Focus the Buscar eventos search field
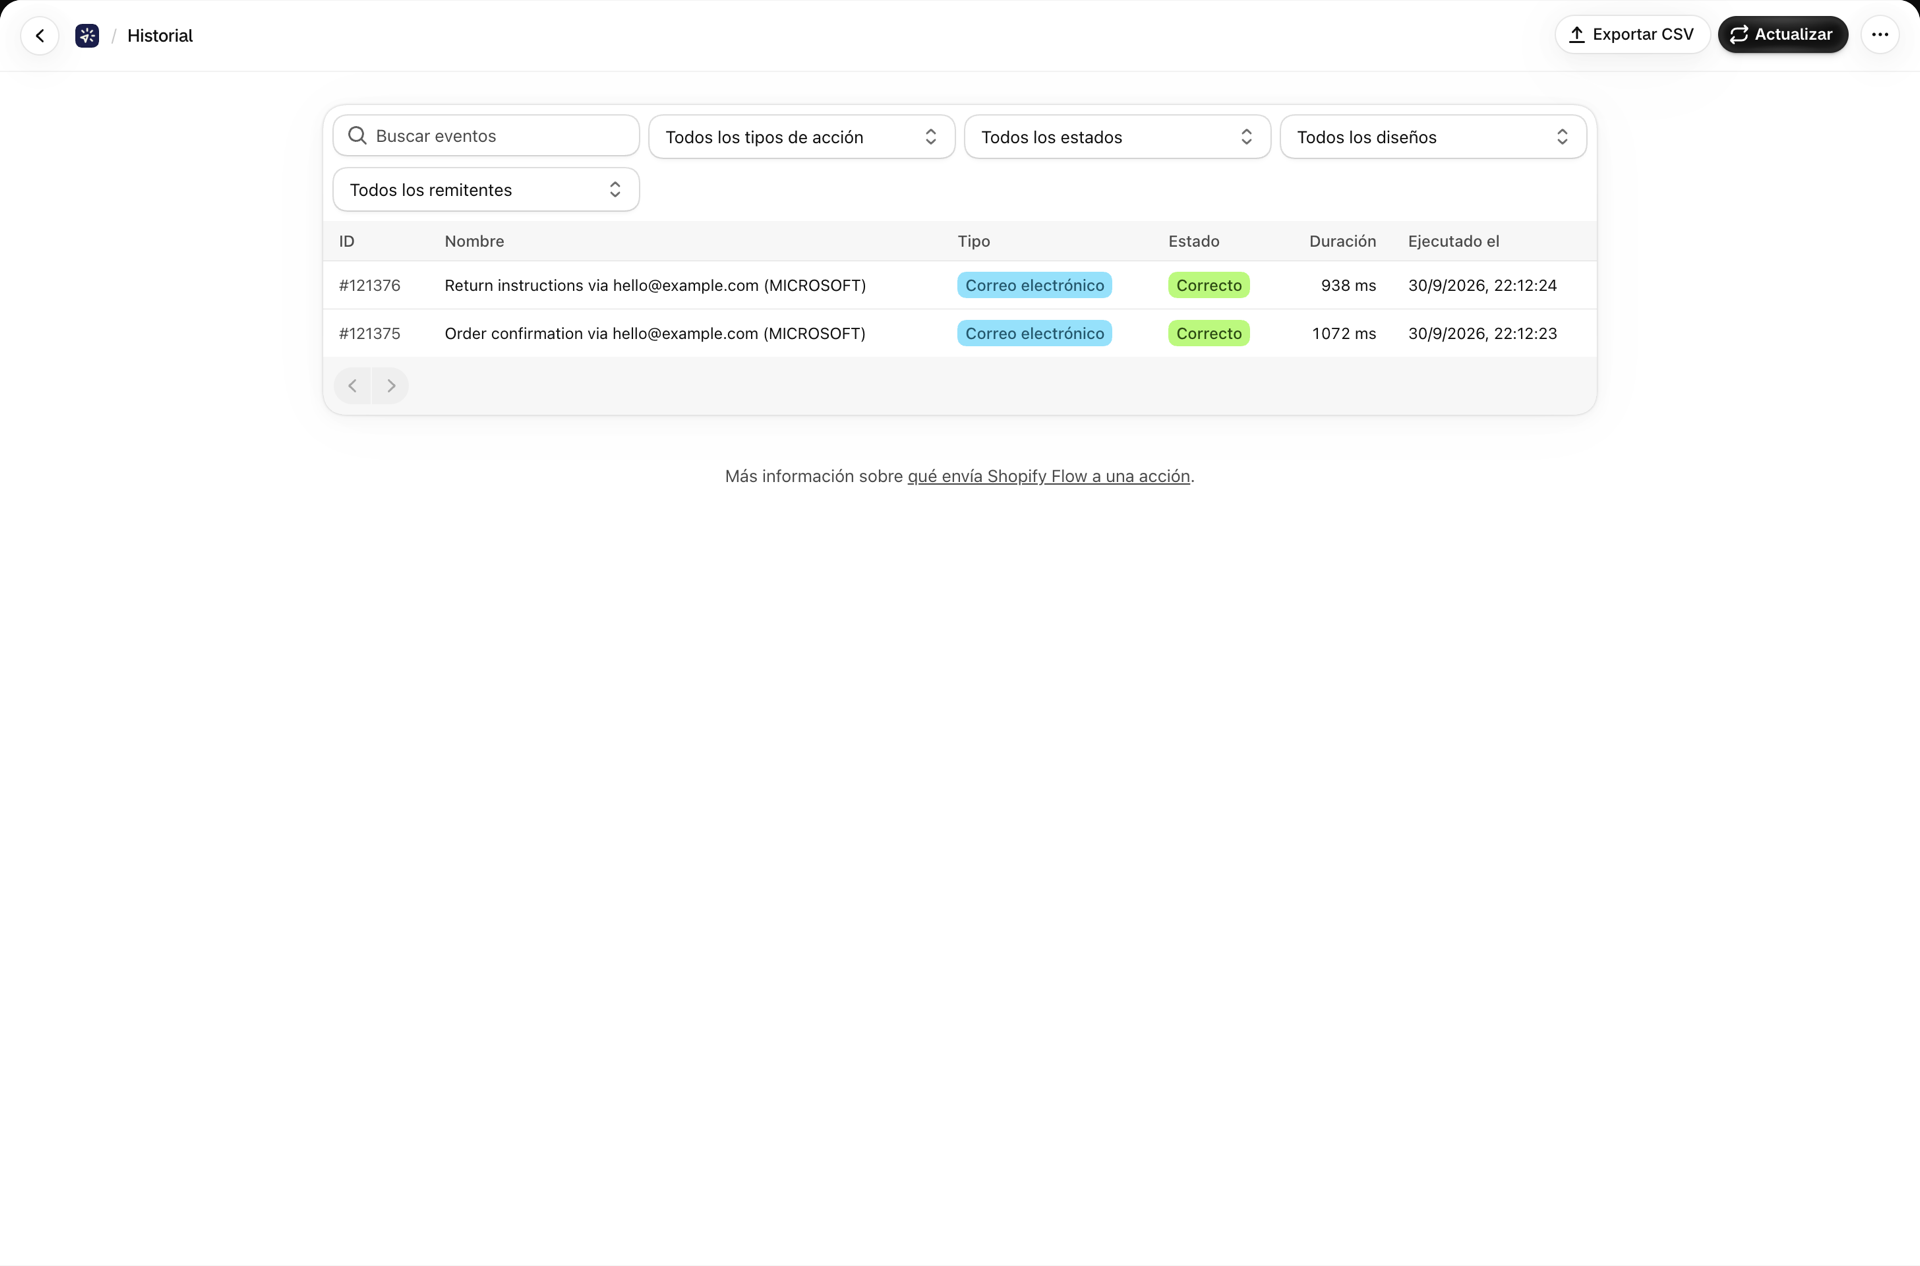 pos(486,136)
